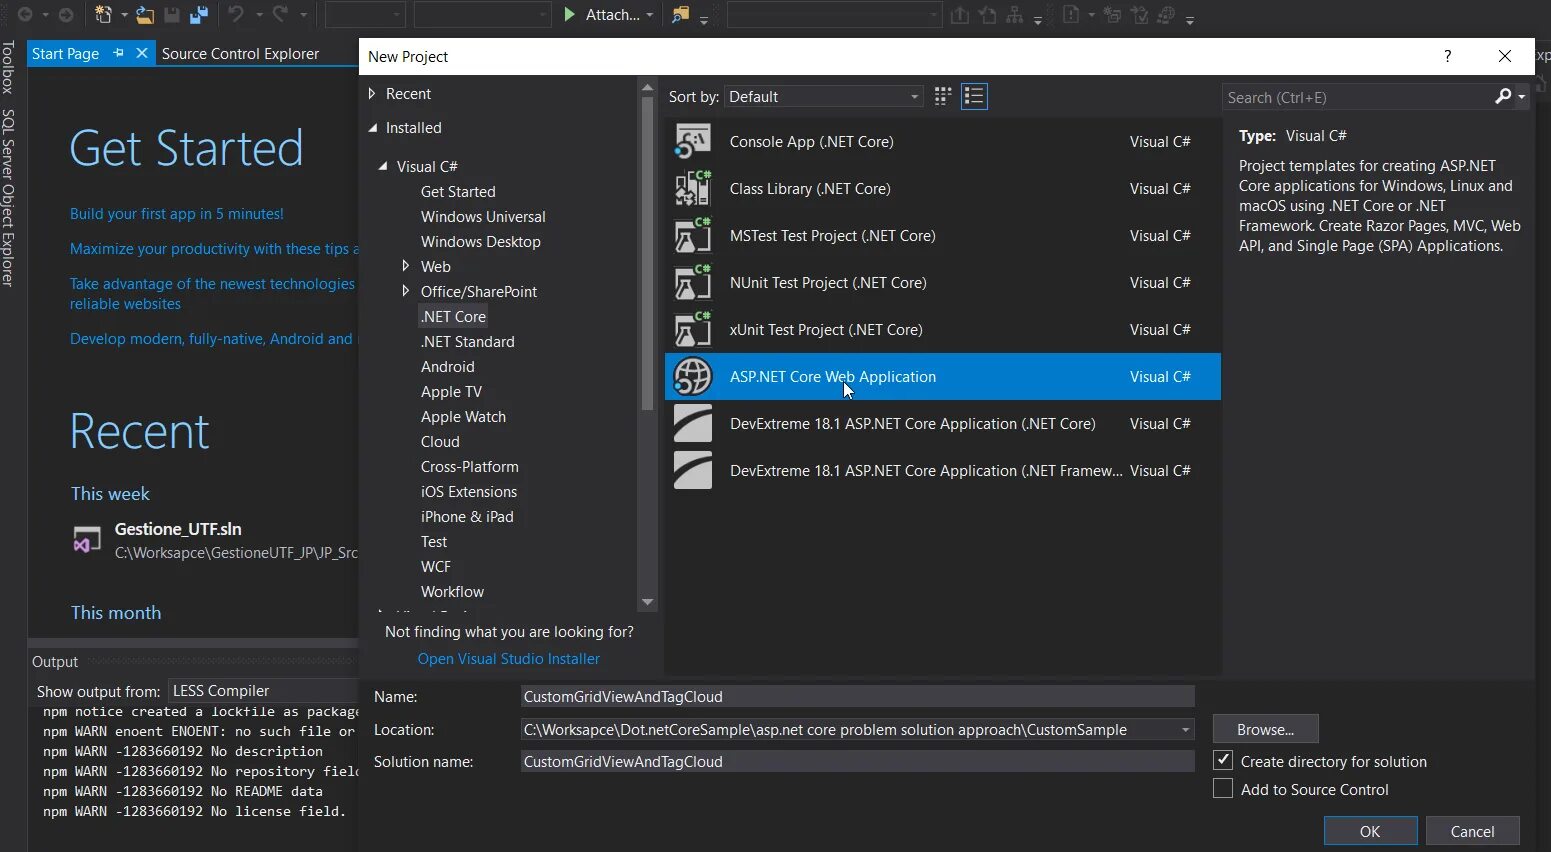Screen dimensions: 1551x852
Task: Click the Save icon in toolbar
Action: (x=172, y=14)
